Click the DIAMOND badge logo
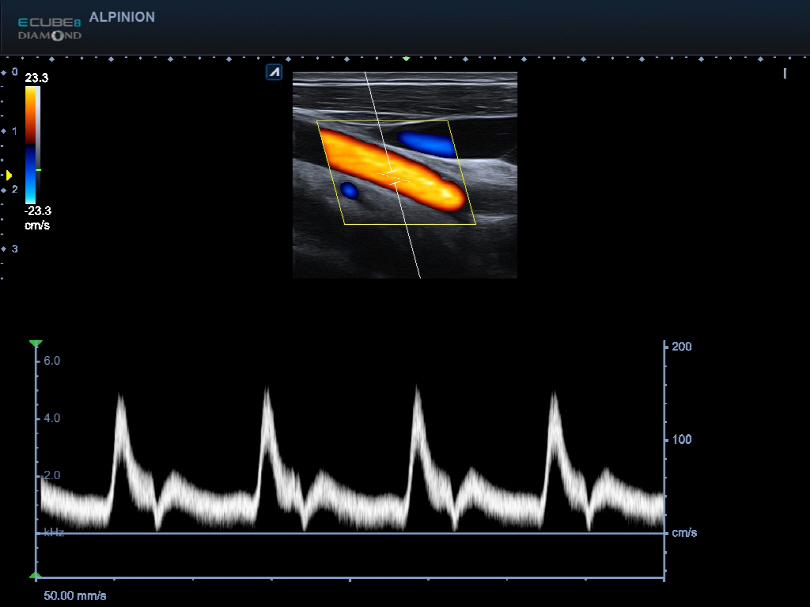810x607 pixels. [x=48, y=35]
